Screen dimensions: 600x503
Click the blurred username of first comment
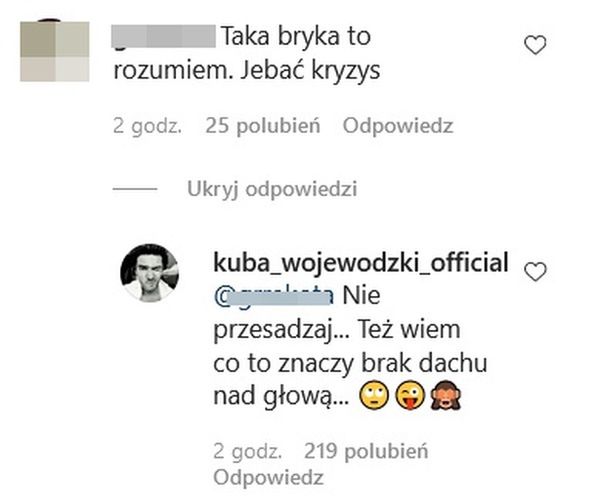coord(164,36)
